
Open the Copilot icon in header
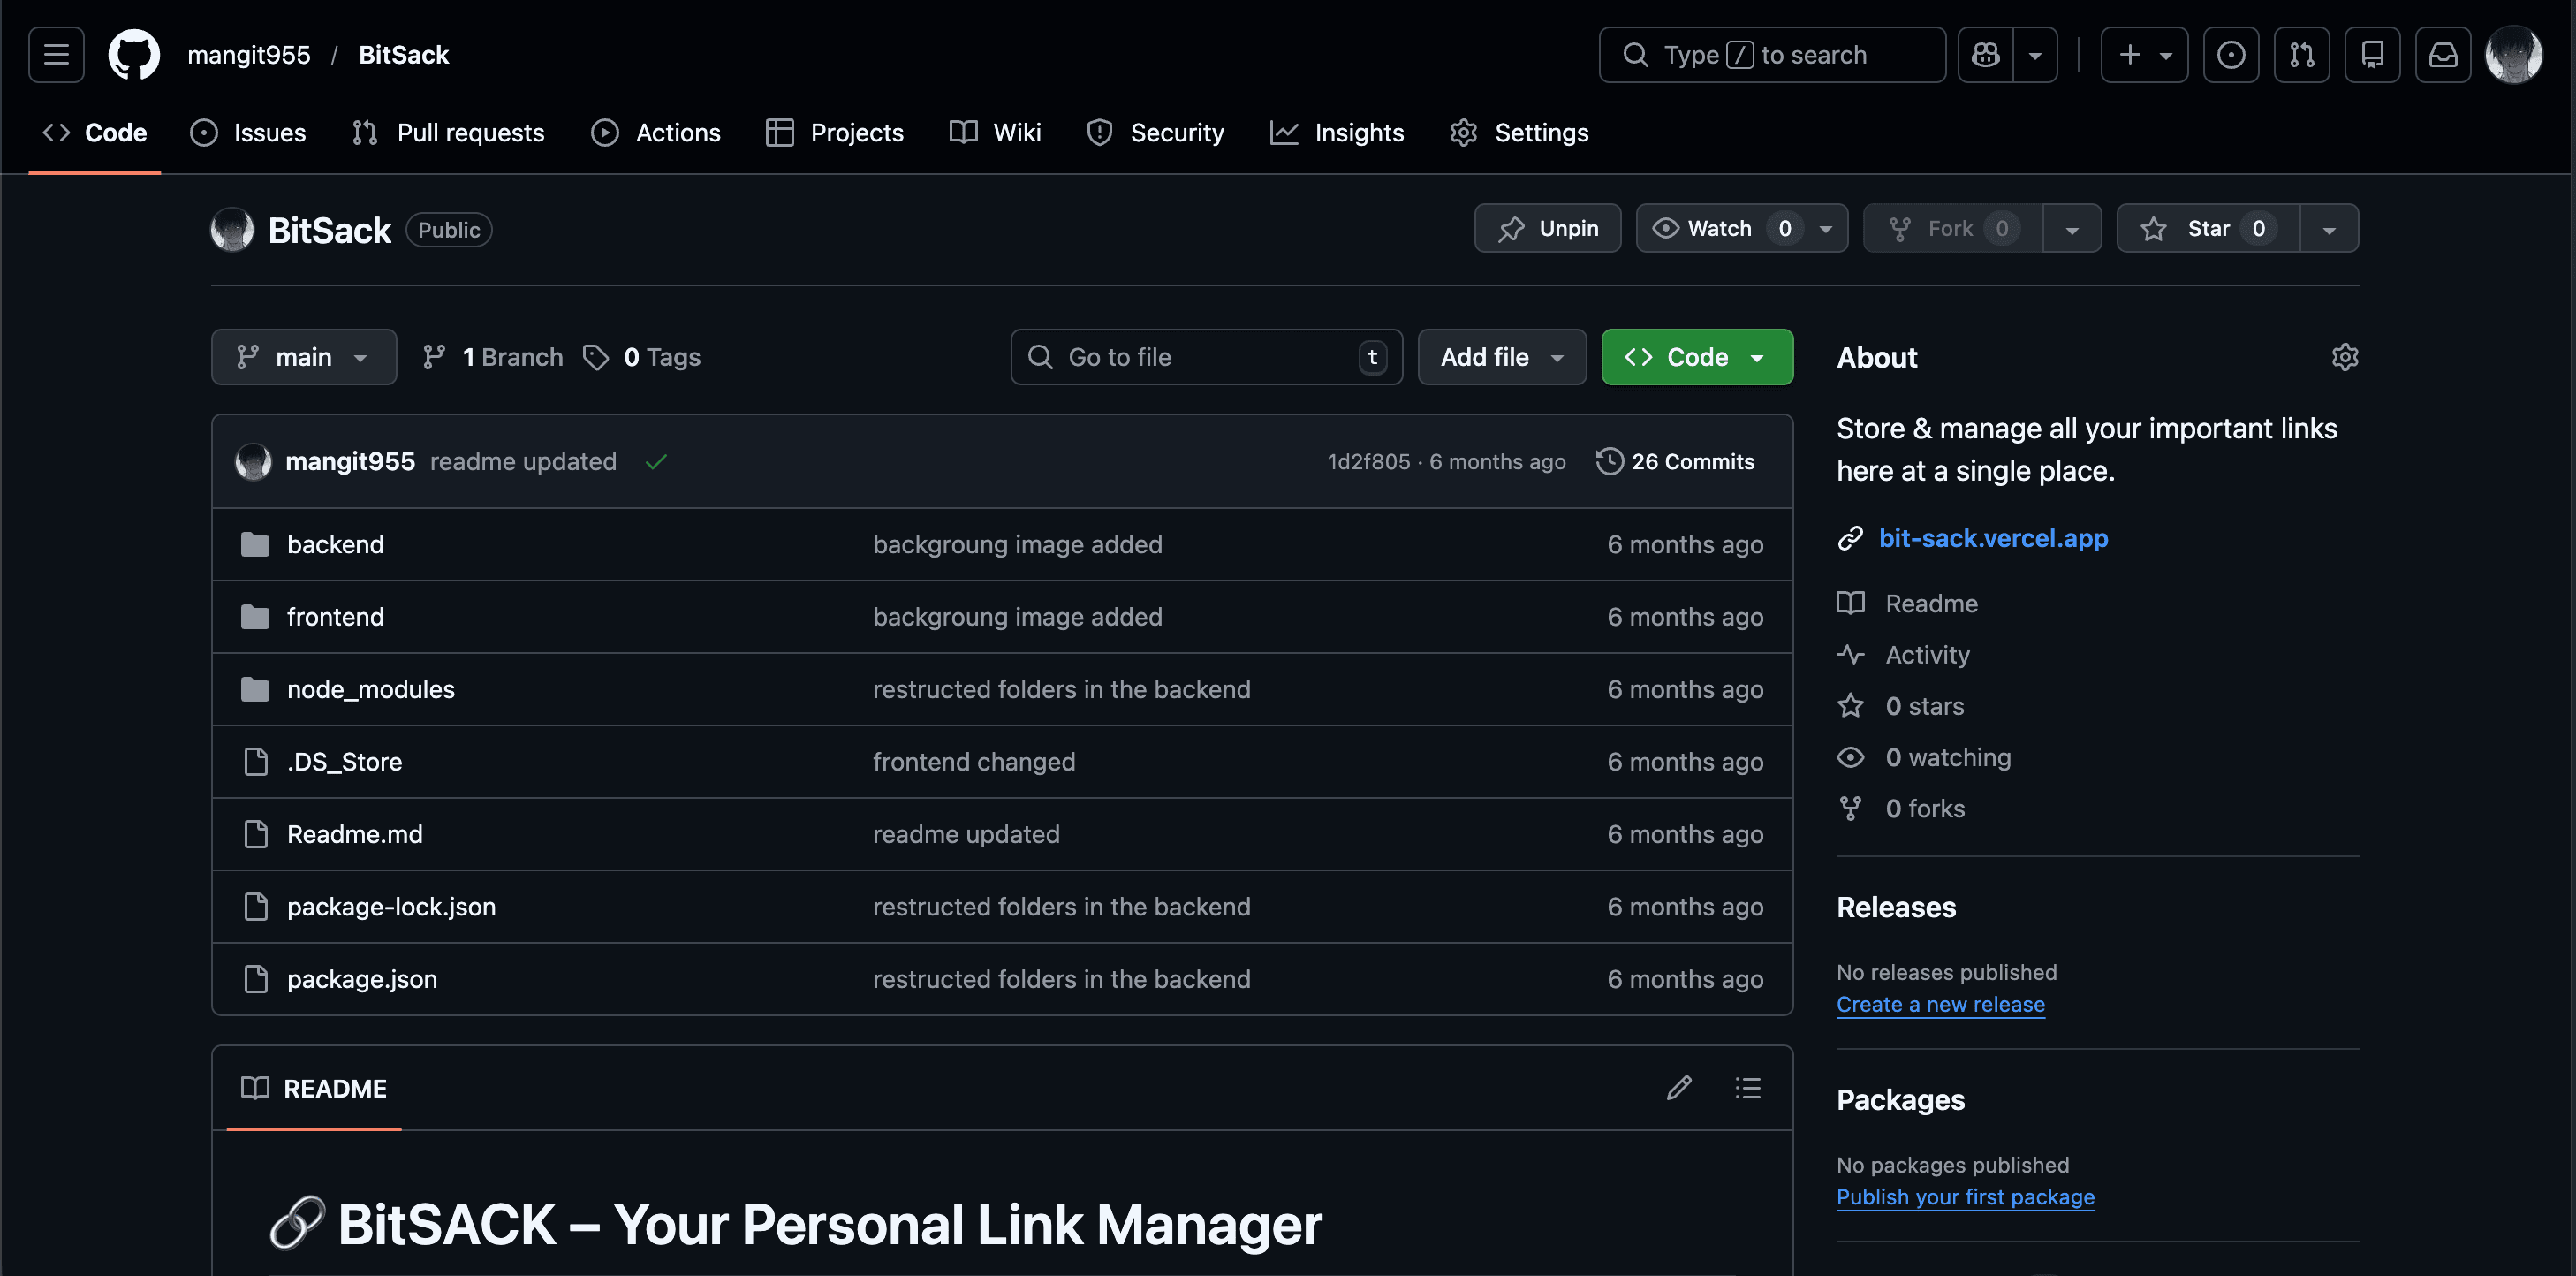click(x=1985, y=54)
